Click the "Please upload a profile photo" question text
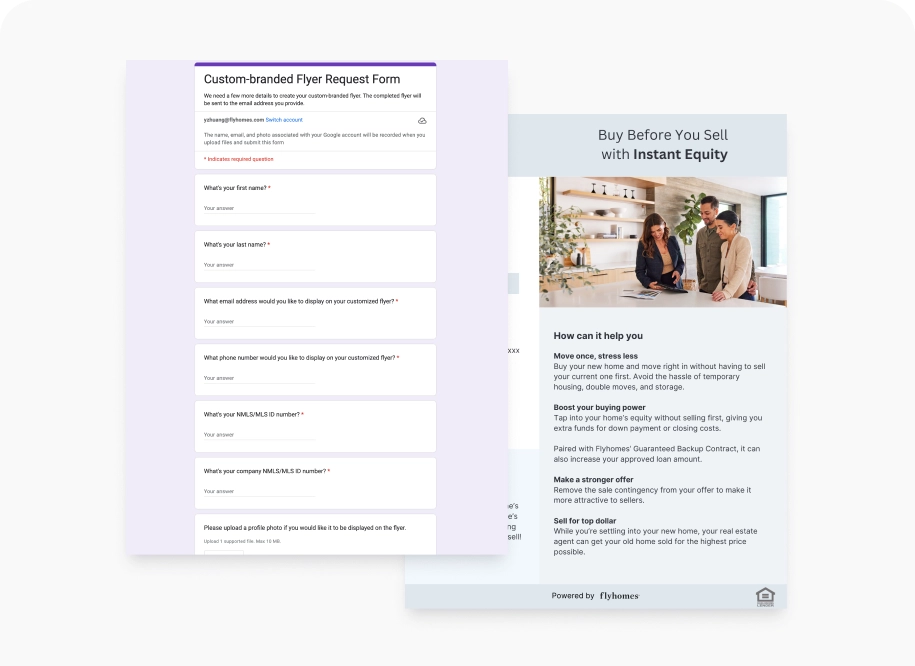 coord(305,528)
